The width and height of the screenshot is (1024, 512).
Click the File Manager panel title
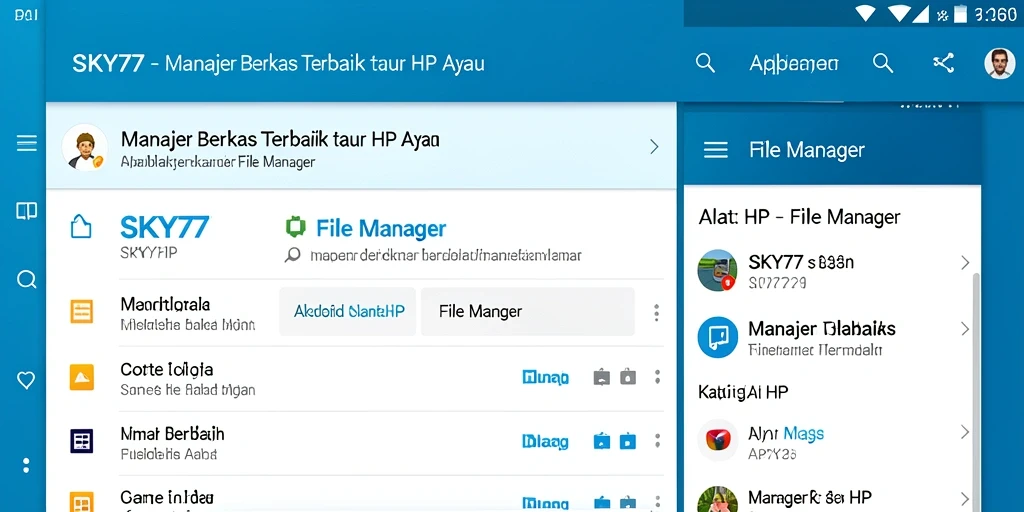[x=807, y=150]
